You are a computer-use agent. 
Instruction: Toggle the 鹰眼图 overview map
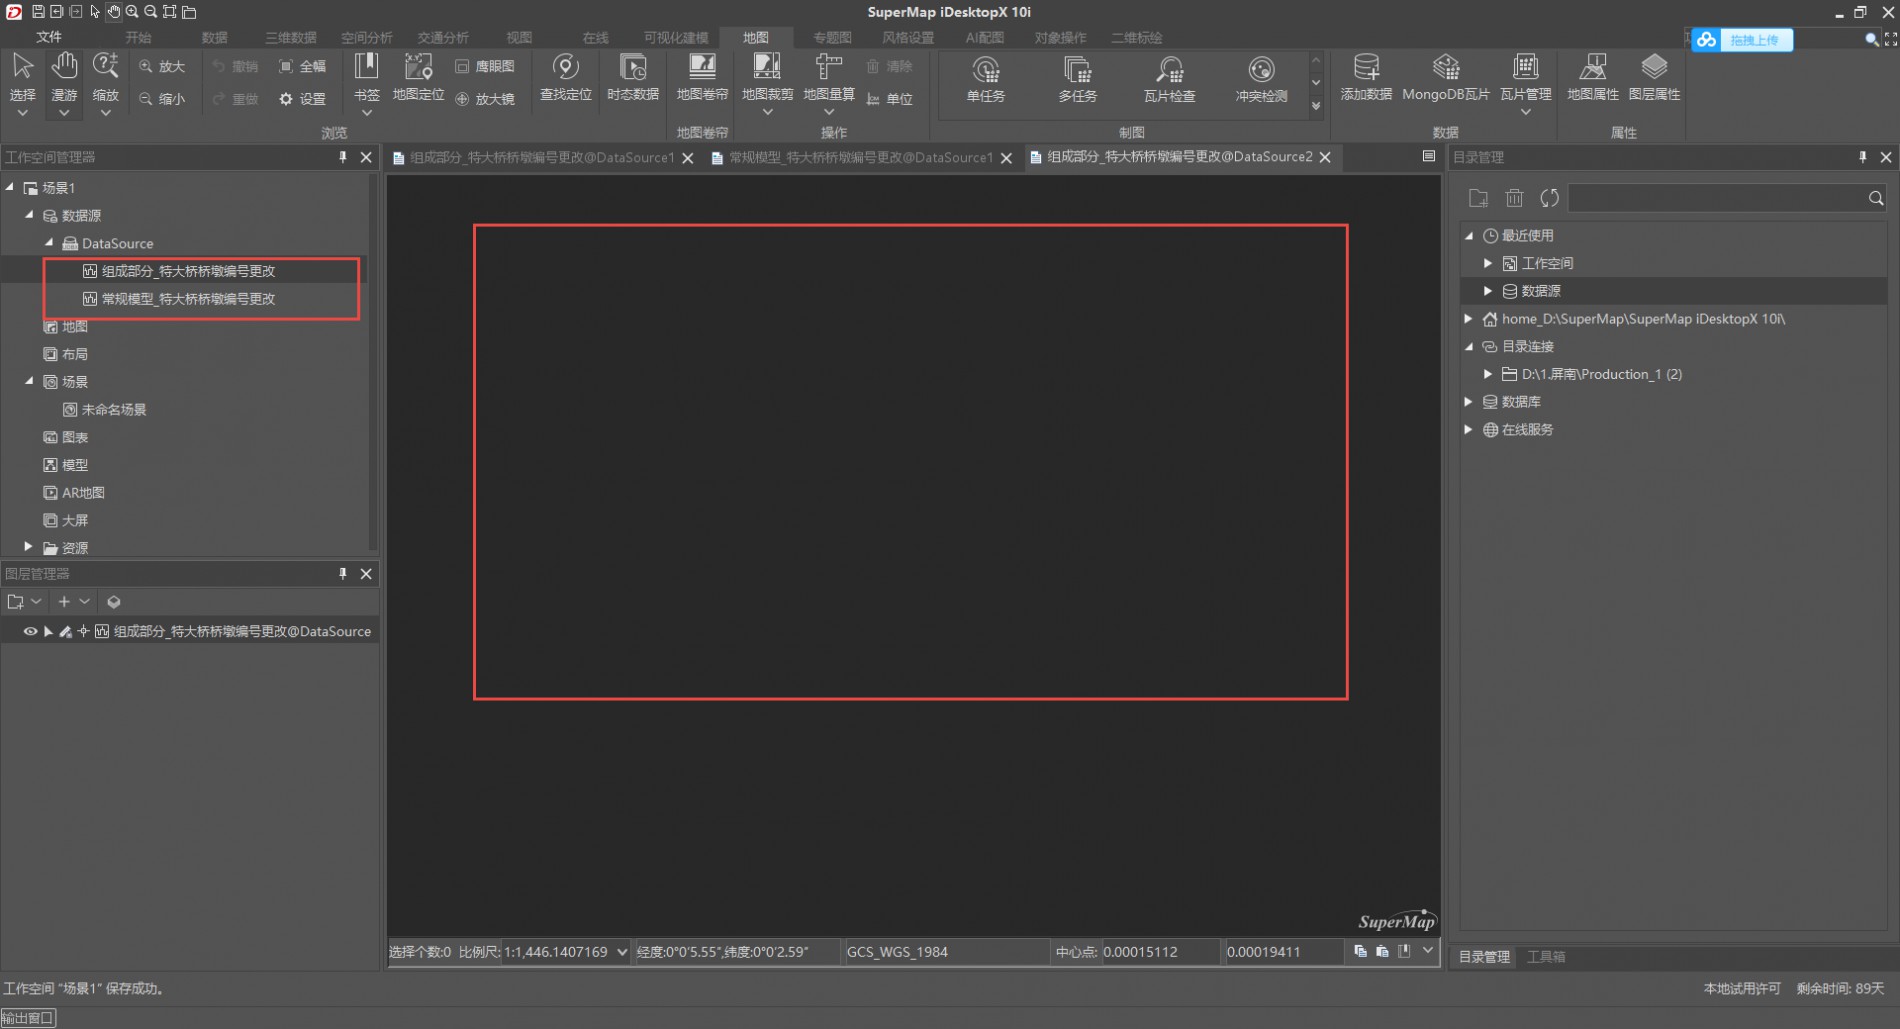[485, 66]
